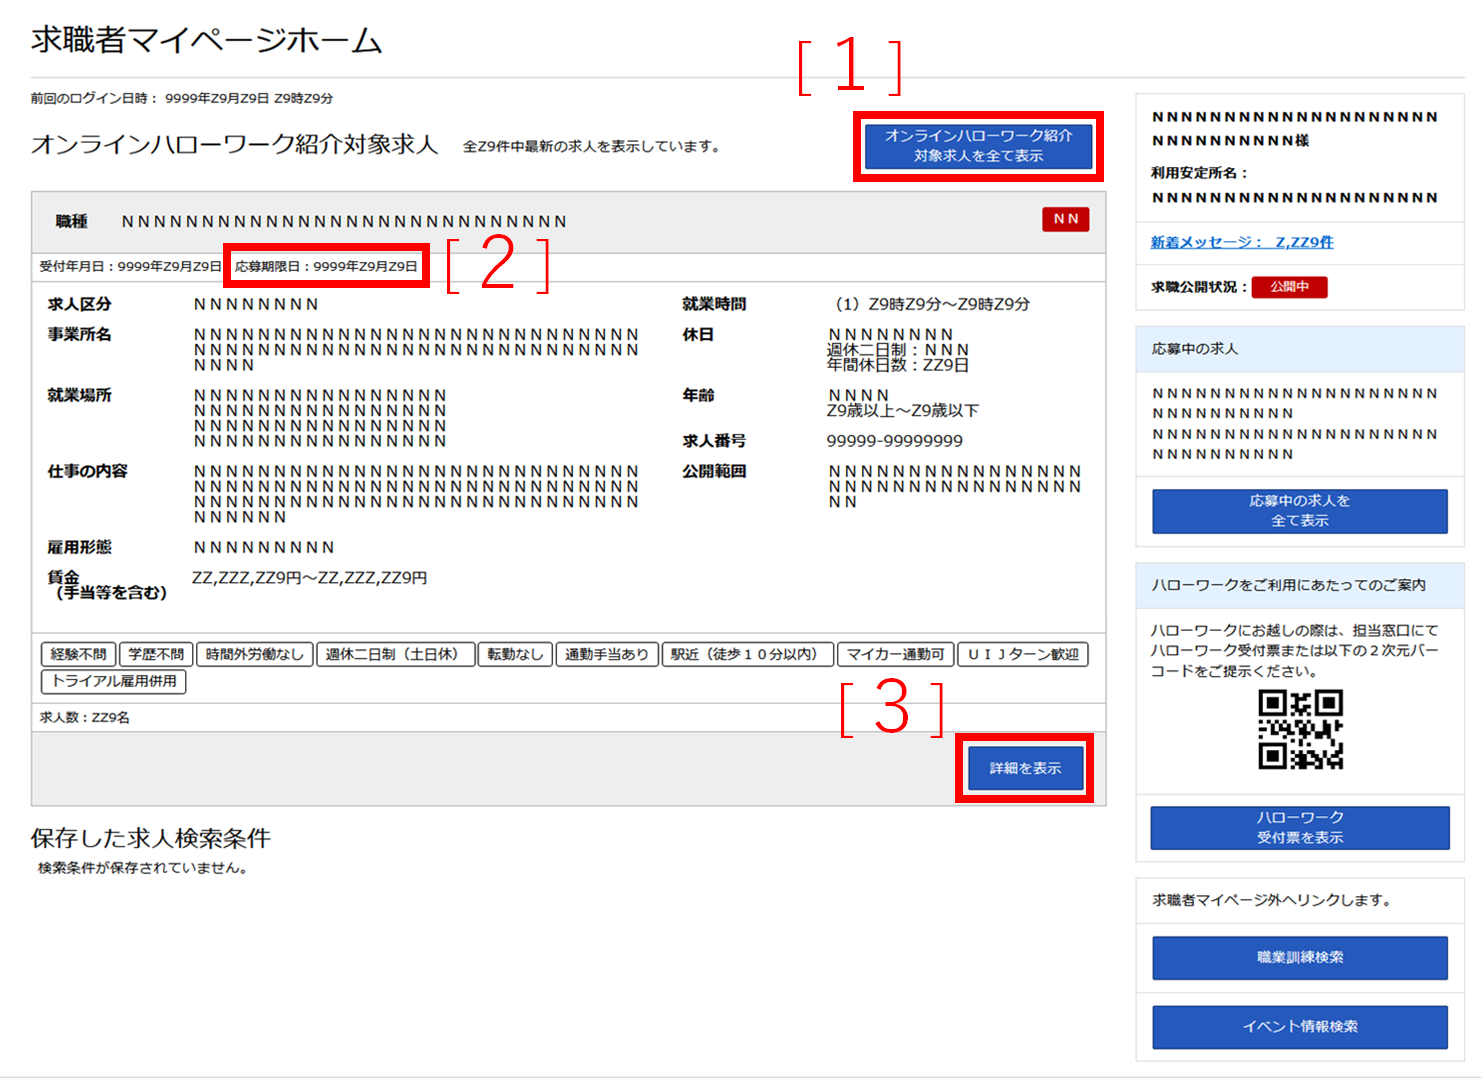Click the 学歴不問 tag
The width and height of the screenshot is (1483, 1089).
point(156,654)
